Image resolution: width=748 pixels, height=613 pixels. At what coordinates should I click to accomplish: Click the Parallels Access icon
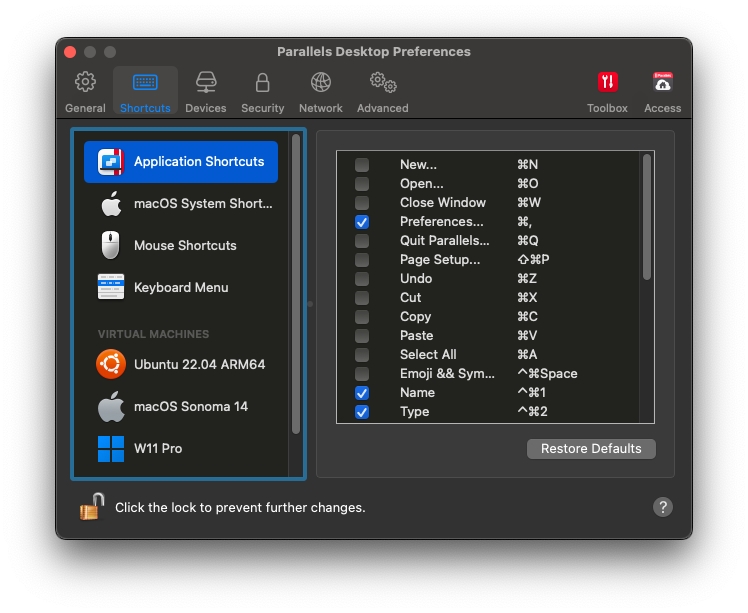[662, 91]
